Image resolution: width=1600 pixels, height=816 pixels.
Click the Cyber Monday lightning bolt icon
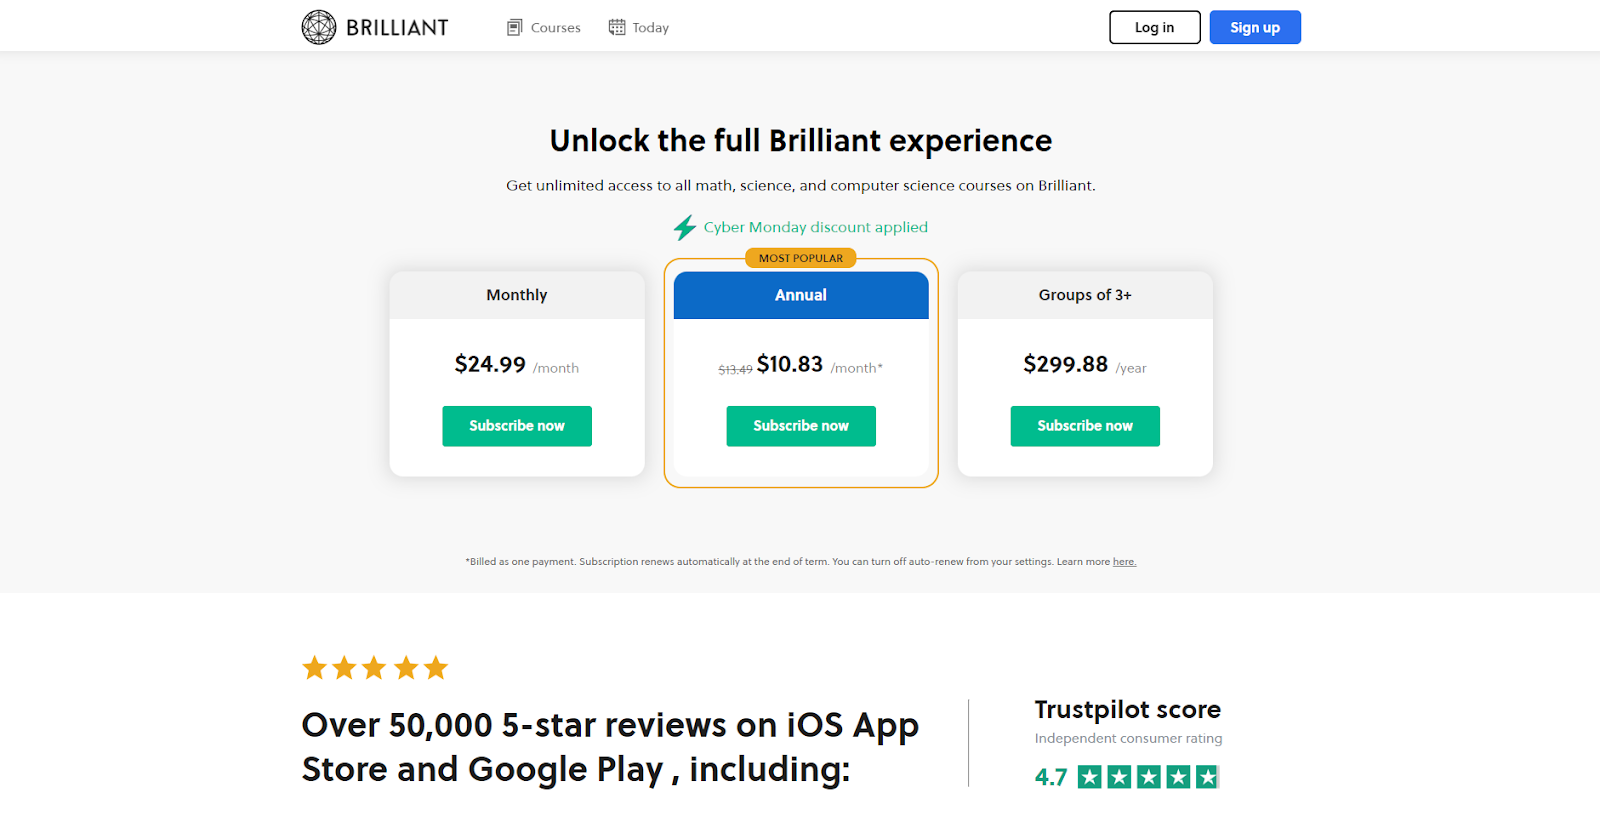[x=684, y=228]
